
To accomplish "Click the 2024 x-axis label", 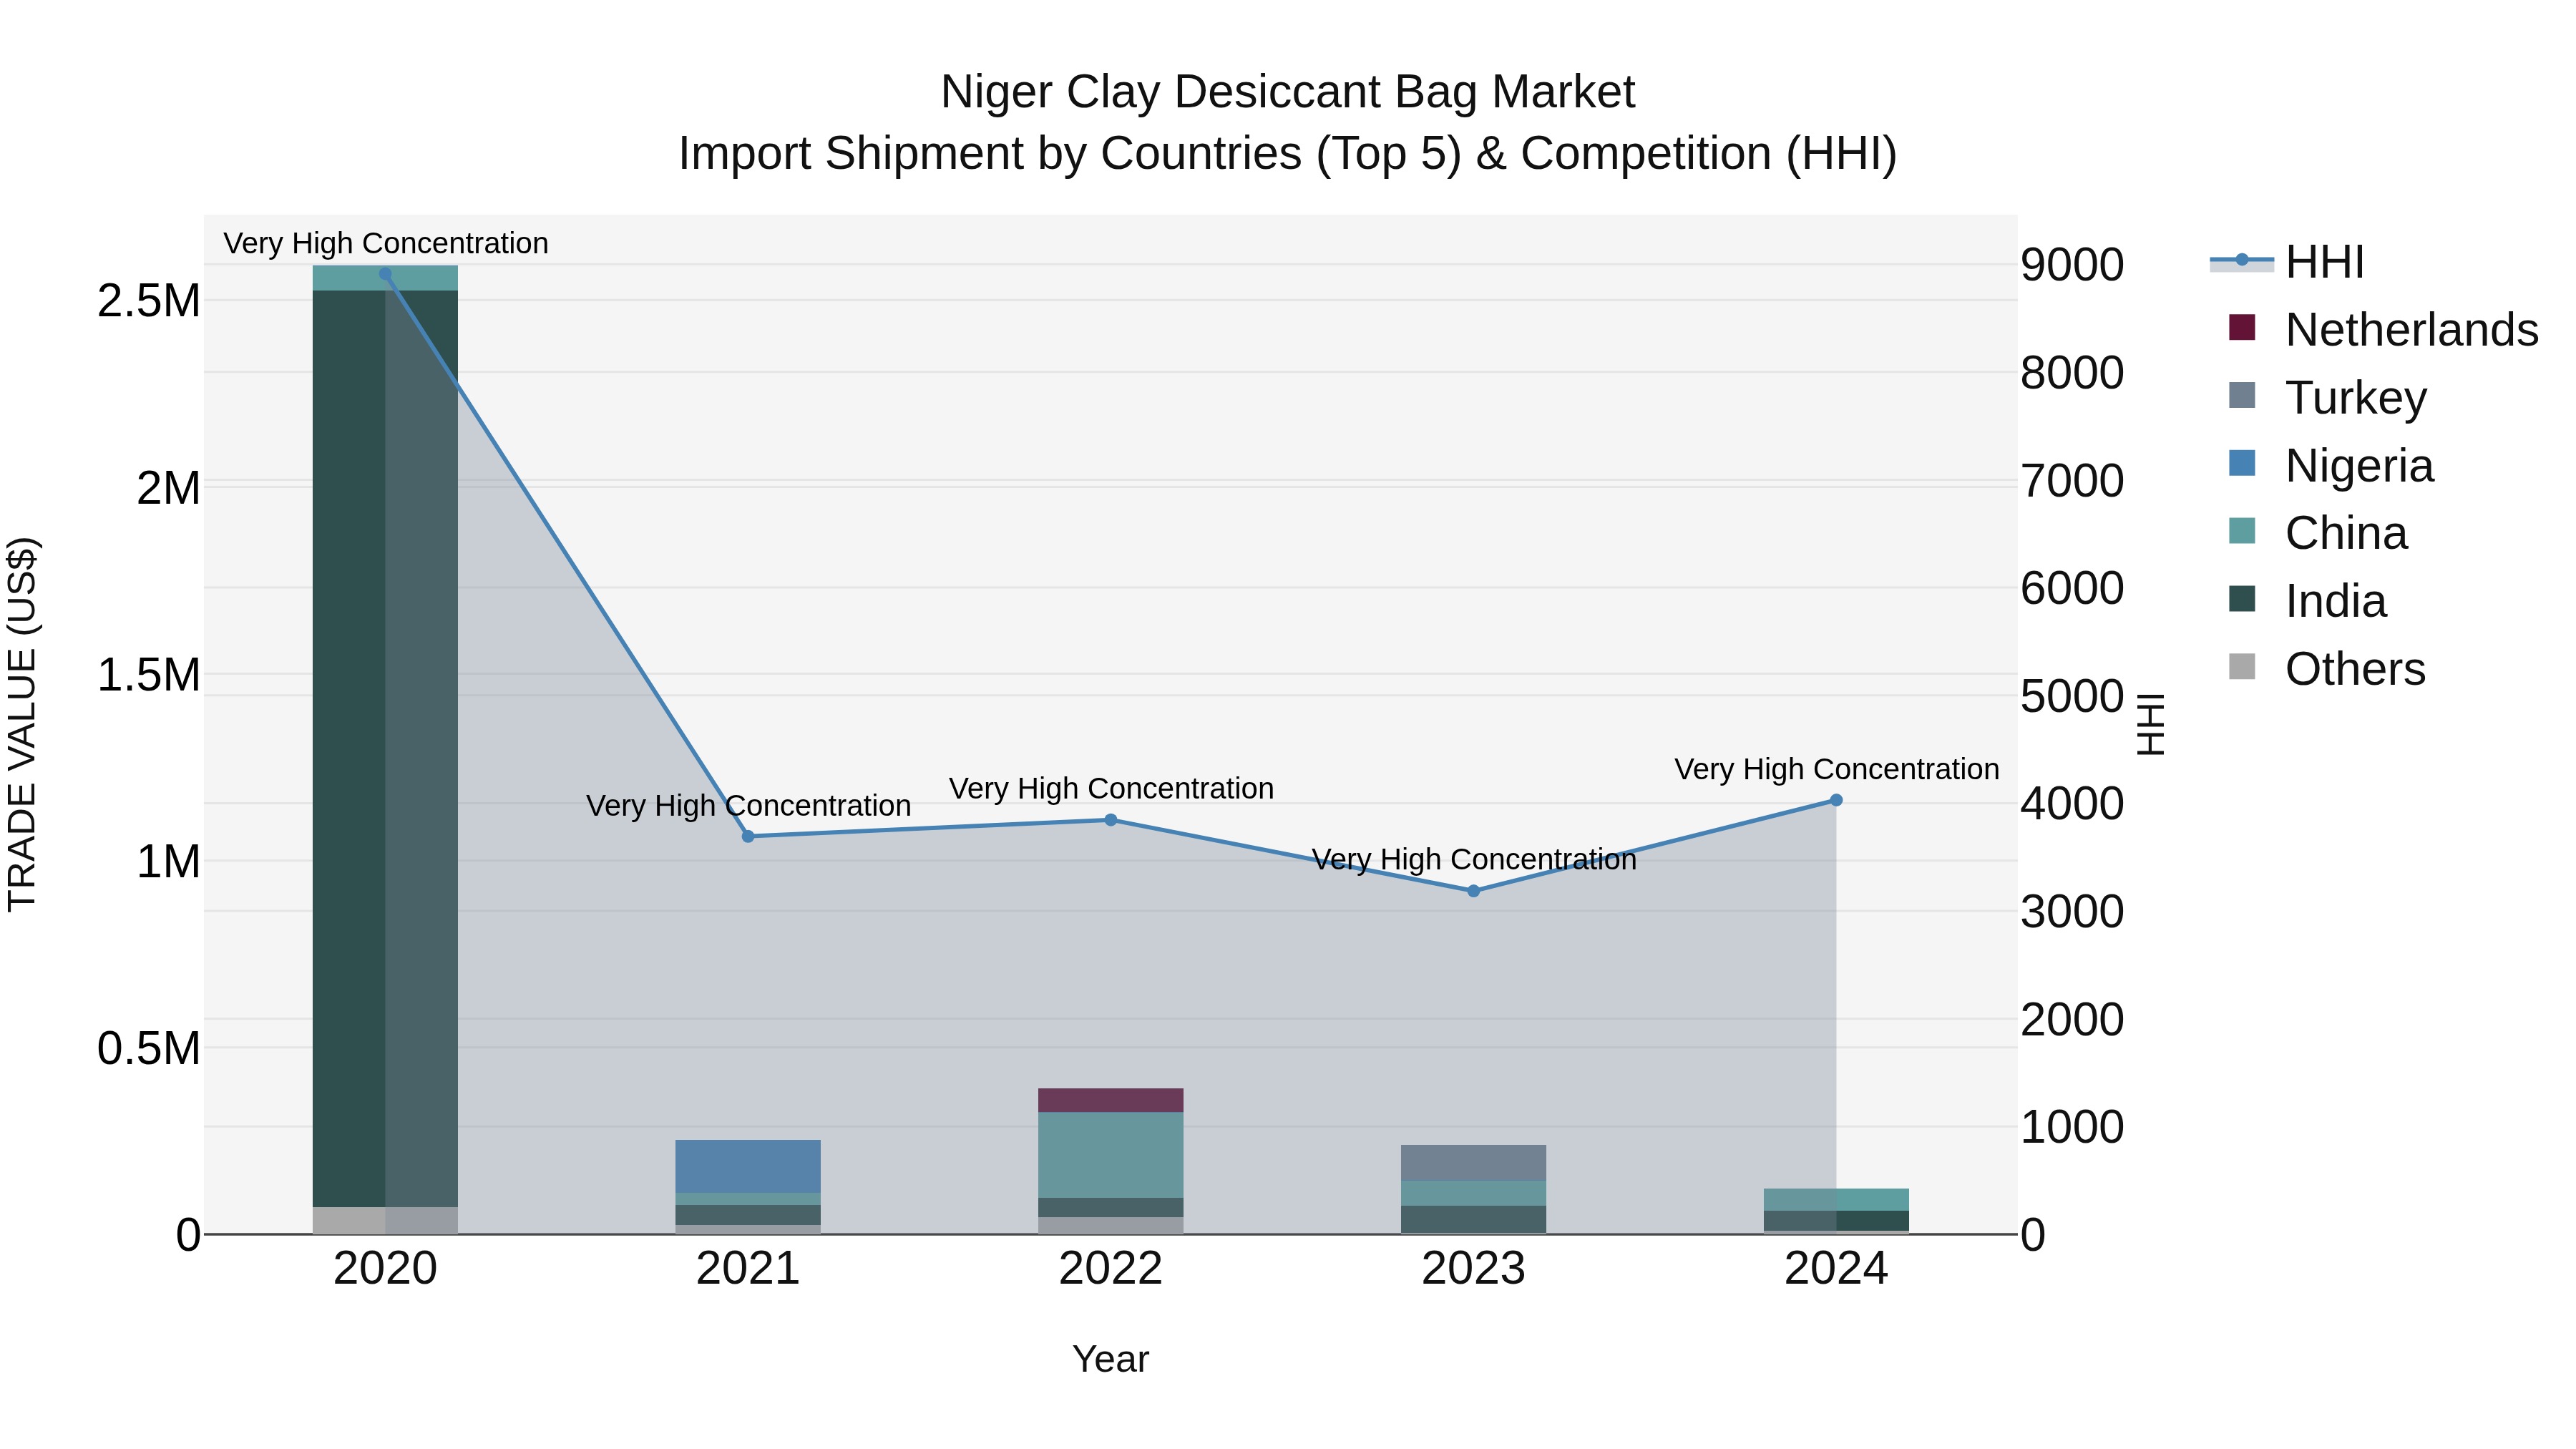I will tap(1836, 1269).
